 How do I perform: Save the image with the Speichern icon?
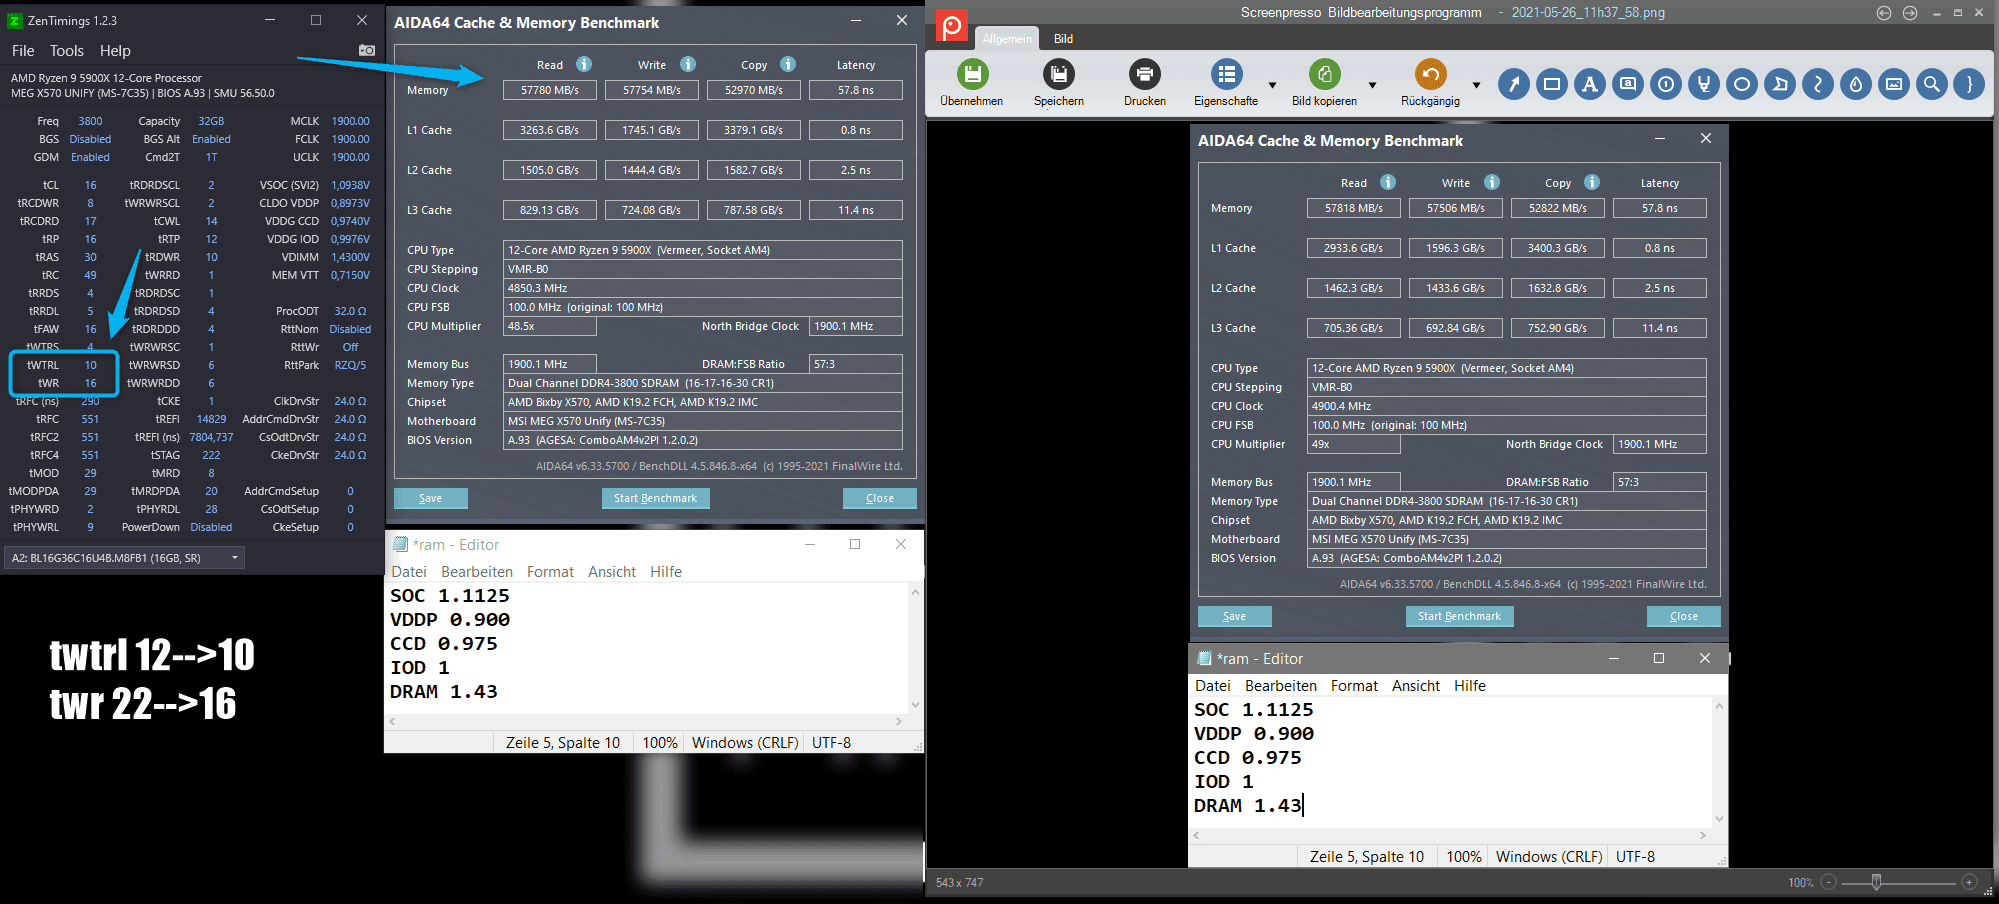click(1058, 74)
